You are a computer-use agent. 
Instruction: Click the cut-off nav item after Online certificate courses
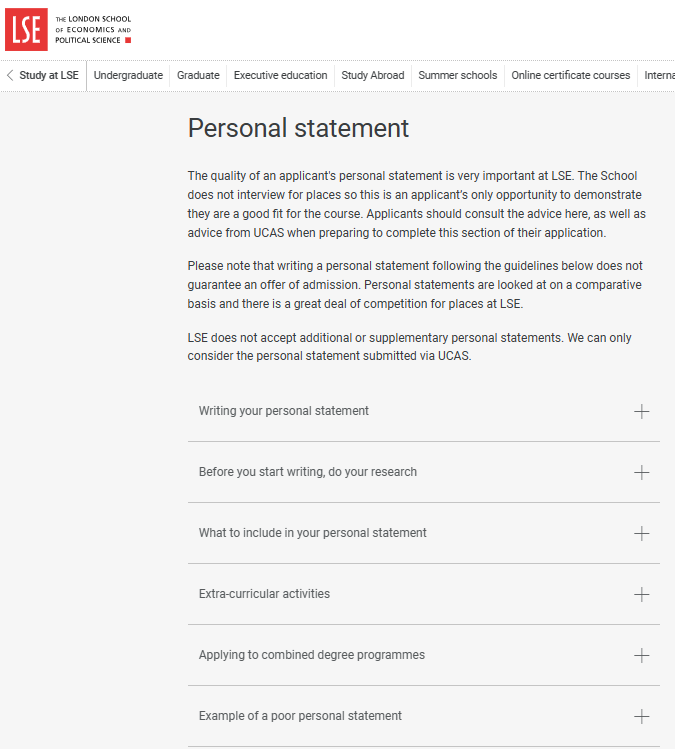(659, 75)
